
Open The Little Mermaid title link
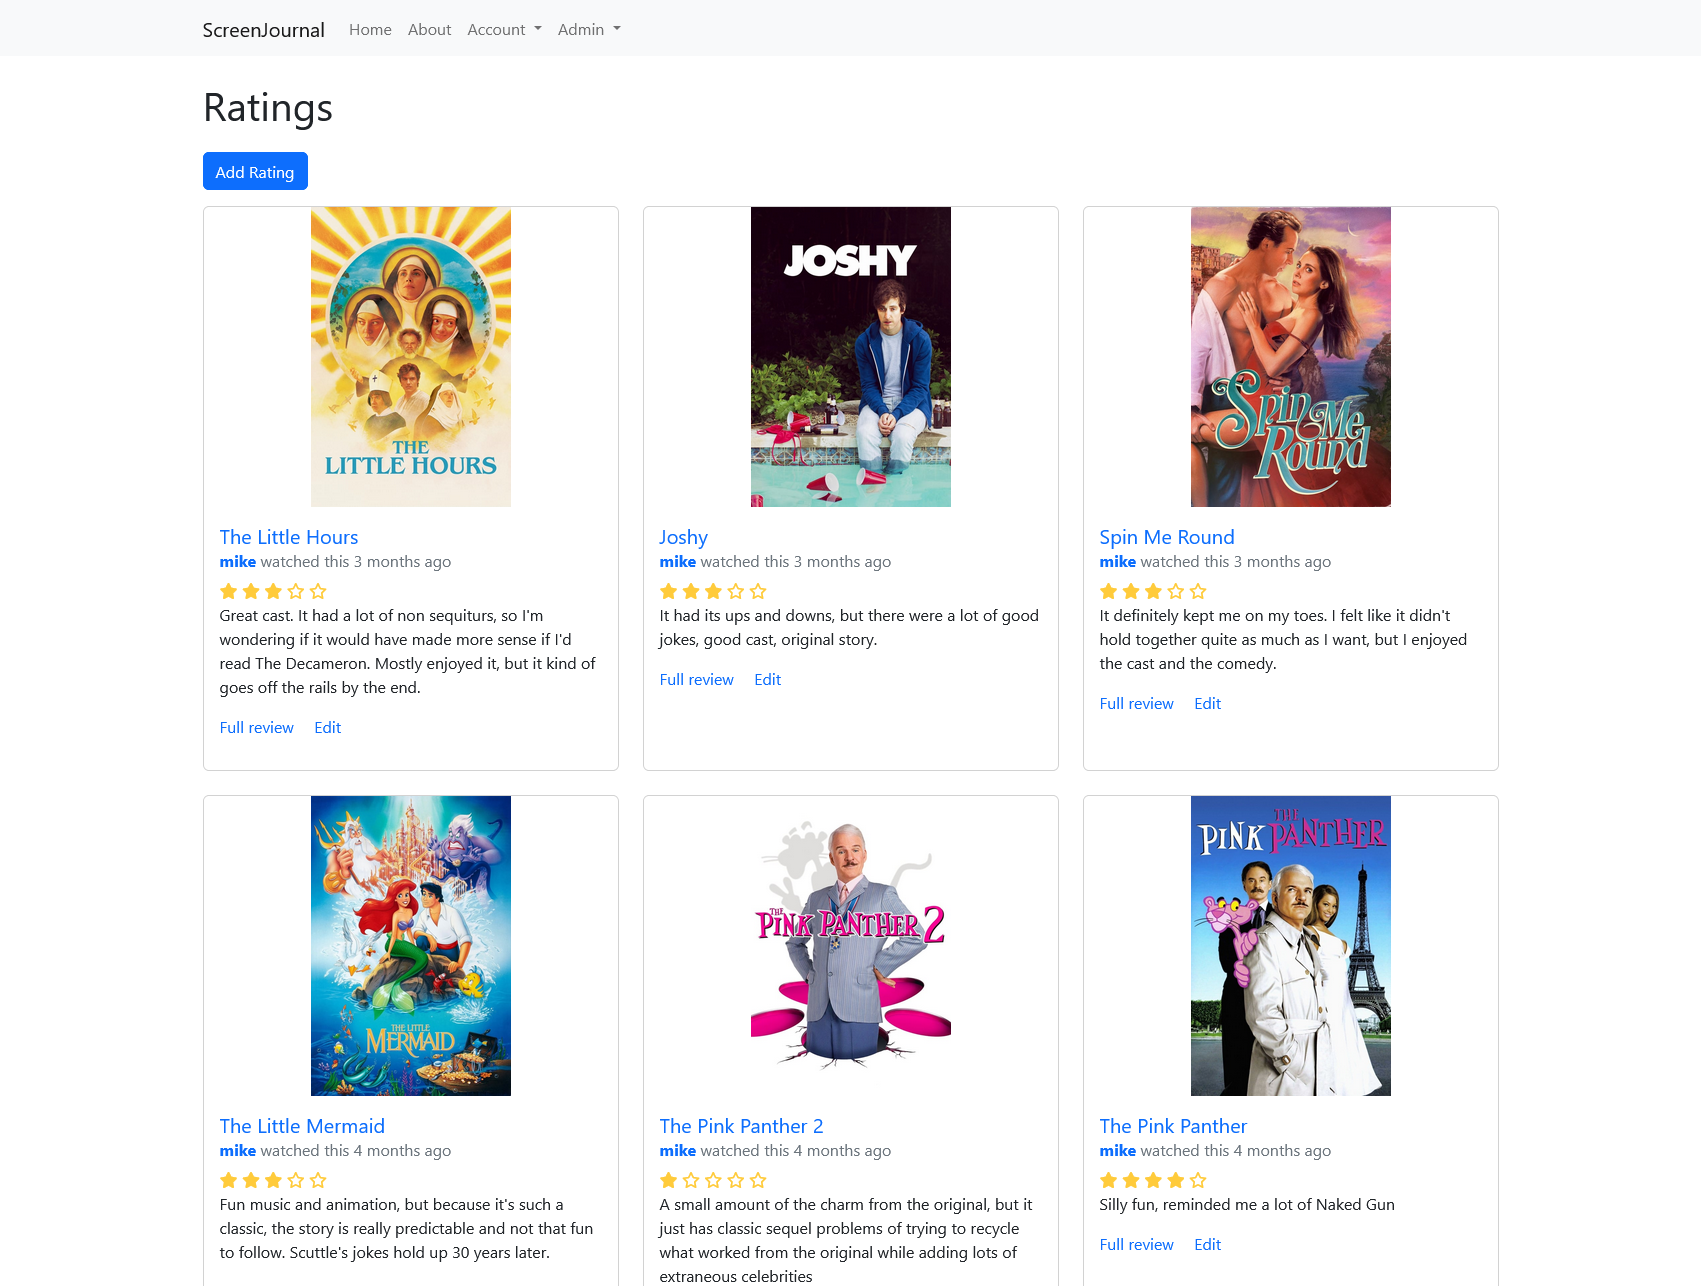pyautogui.click(x=302, y=1126)
